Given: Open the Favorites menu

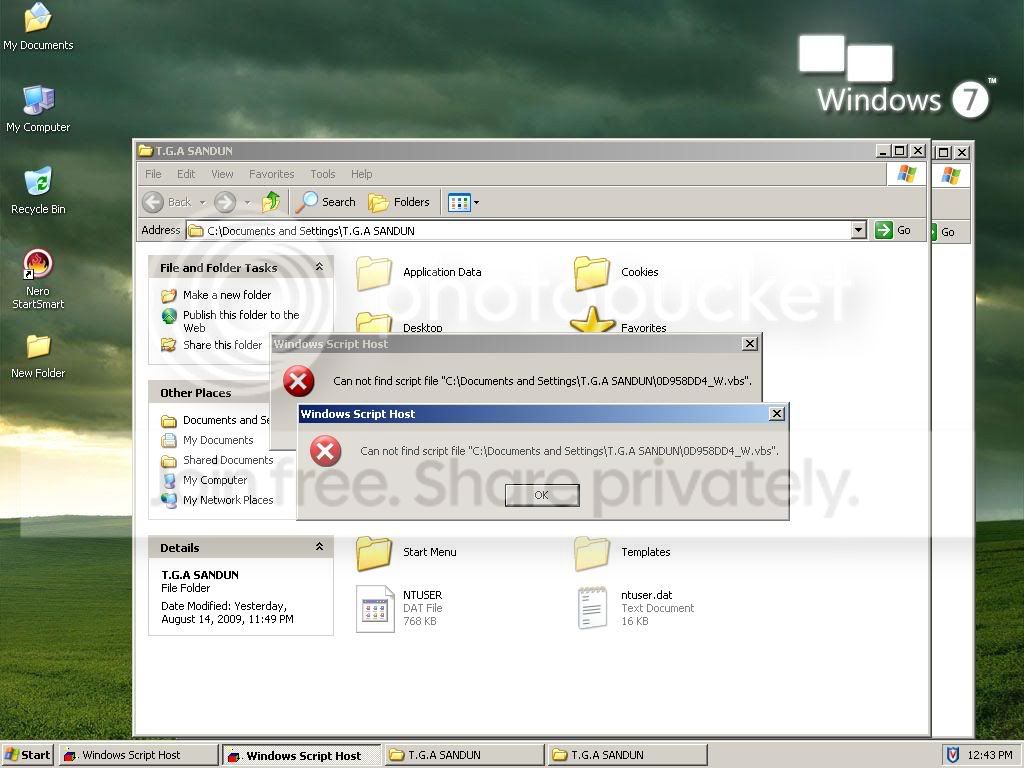Looking at the screenshot, I should pyautogui.click(x=272, y=174).
